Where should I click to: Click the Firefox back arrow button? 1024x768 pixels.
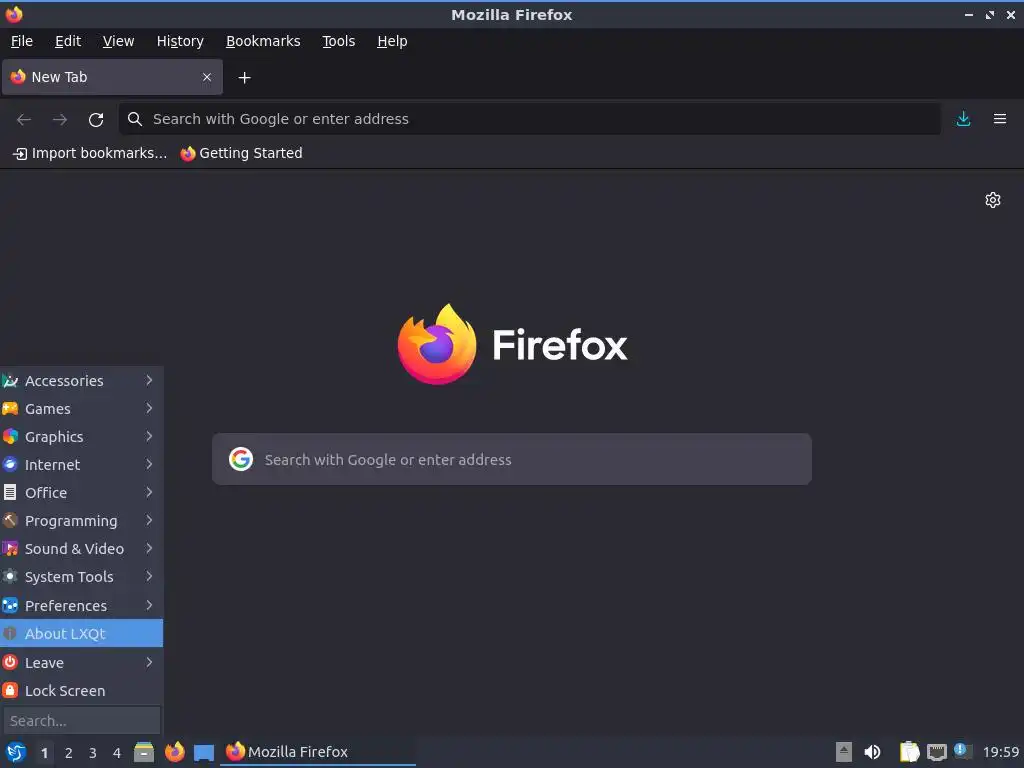(24, 120)
